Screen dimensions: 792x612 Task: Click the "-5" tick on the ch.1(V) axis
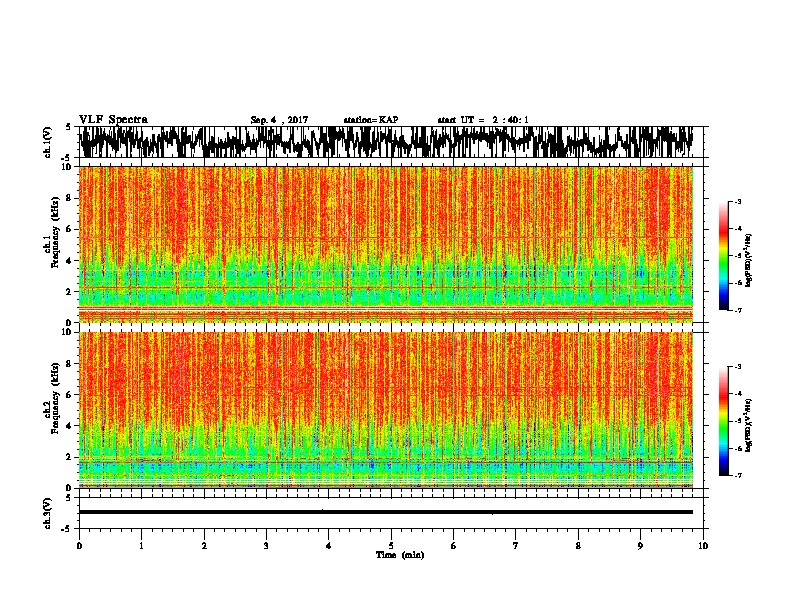[68, 157]
